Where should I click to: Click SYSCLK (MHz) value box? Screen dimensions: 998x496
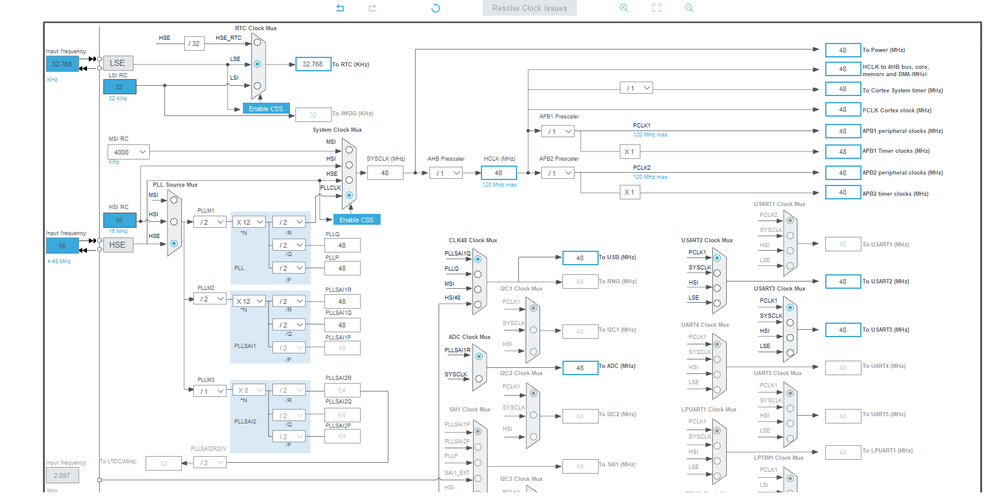point(385,173)
